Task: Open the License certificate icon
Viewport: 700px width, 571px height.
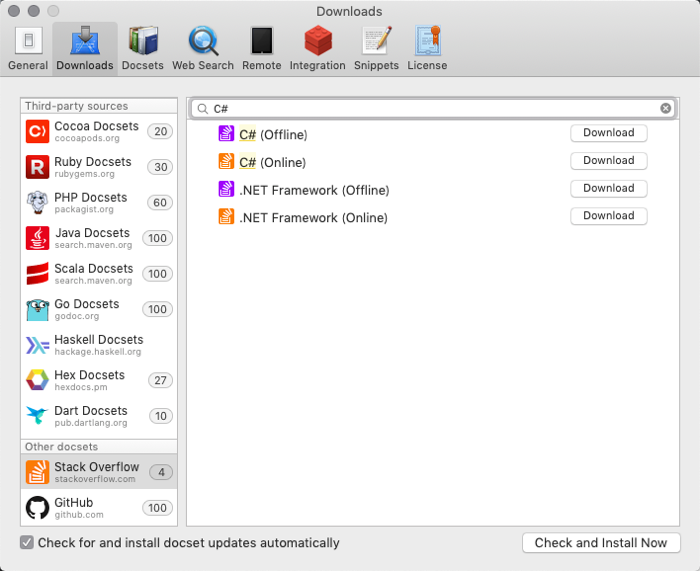Action: click(428, 41)
